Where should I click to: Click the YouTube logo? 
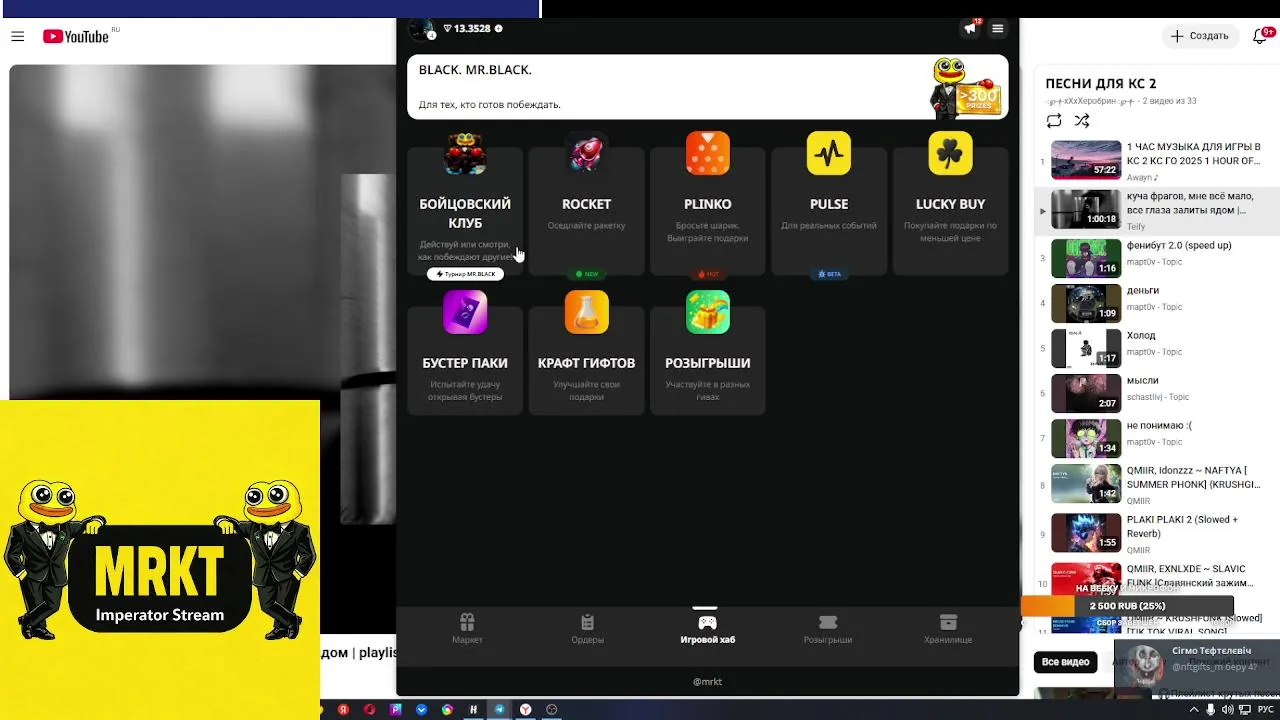(x=76, y=36)
